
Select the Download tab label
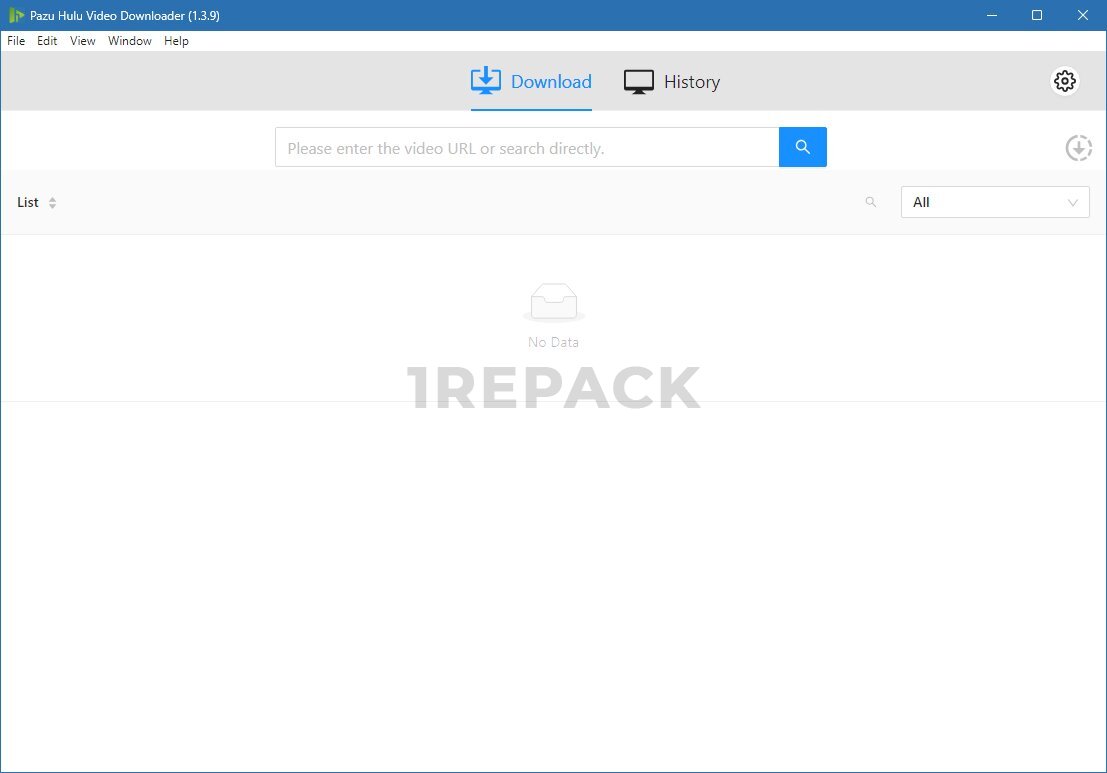click(551, 82)
